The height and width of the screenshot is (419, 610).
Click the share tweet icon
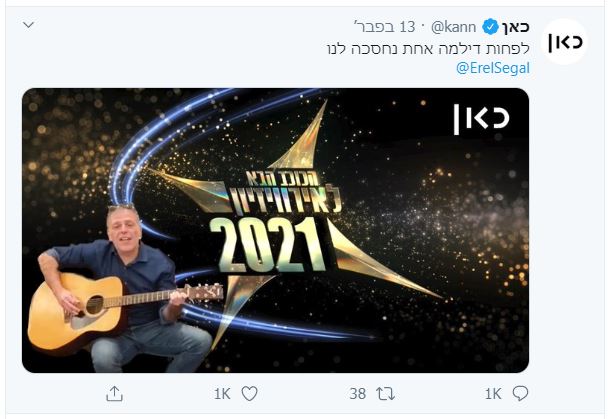pos(115,393)
